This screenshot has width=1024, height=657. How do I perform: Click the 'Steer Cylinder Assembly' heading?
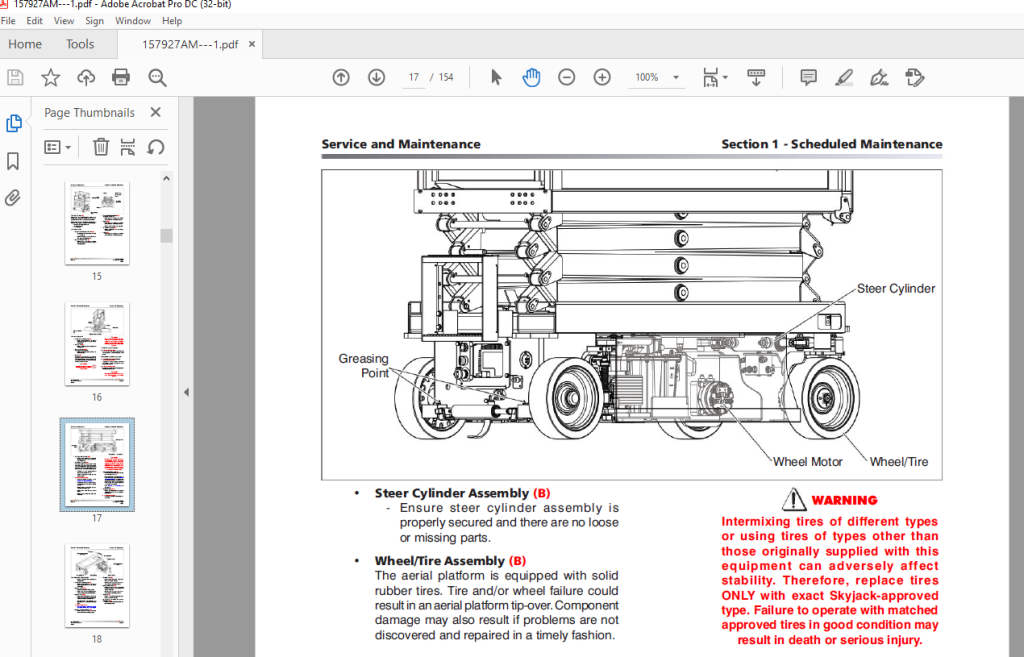pyautogui.click(x=452, y=493)
